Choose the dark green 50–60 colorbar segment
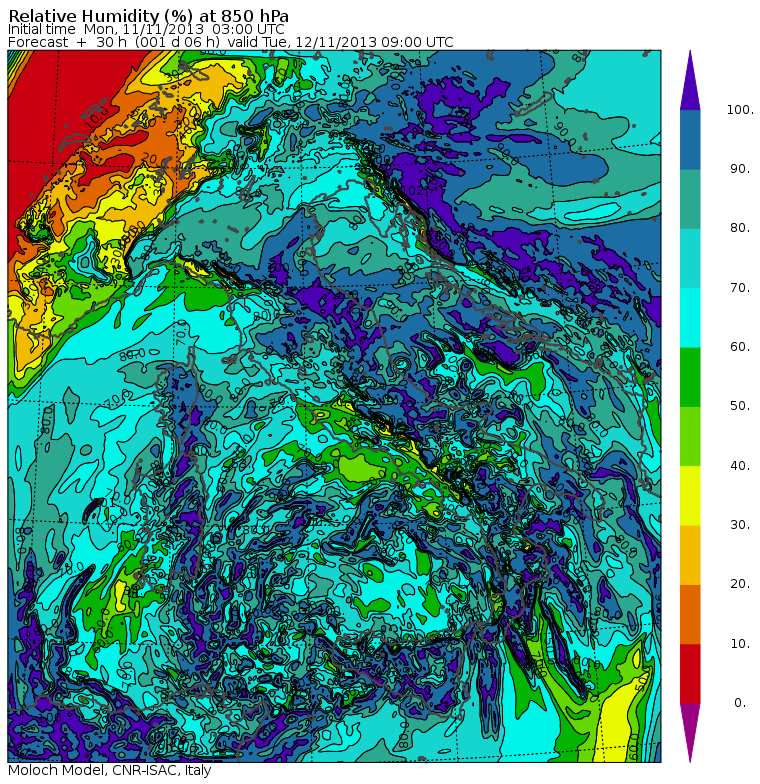Viewport: 760px width, 784px height. tap(690, 377)
